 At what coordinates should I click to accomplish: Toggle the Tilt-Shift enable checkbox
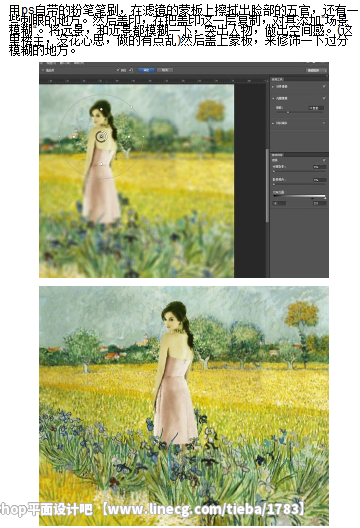click(324, 123)
